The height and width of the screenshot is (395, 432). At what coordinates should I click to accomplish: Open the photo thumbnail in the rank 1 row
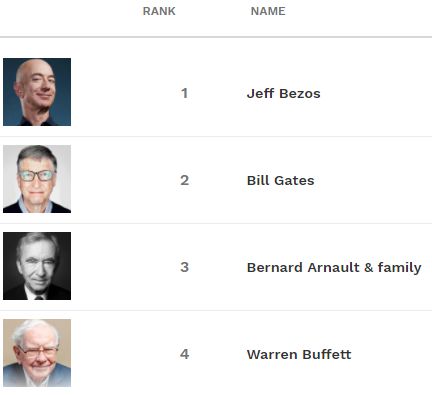pyautogui.click(x=37, y=92)
